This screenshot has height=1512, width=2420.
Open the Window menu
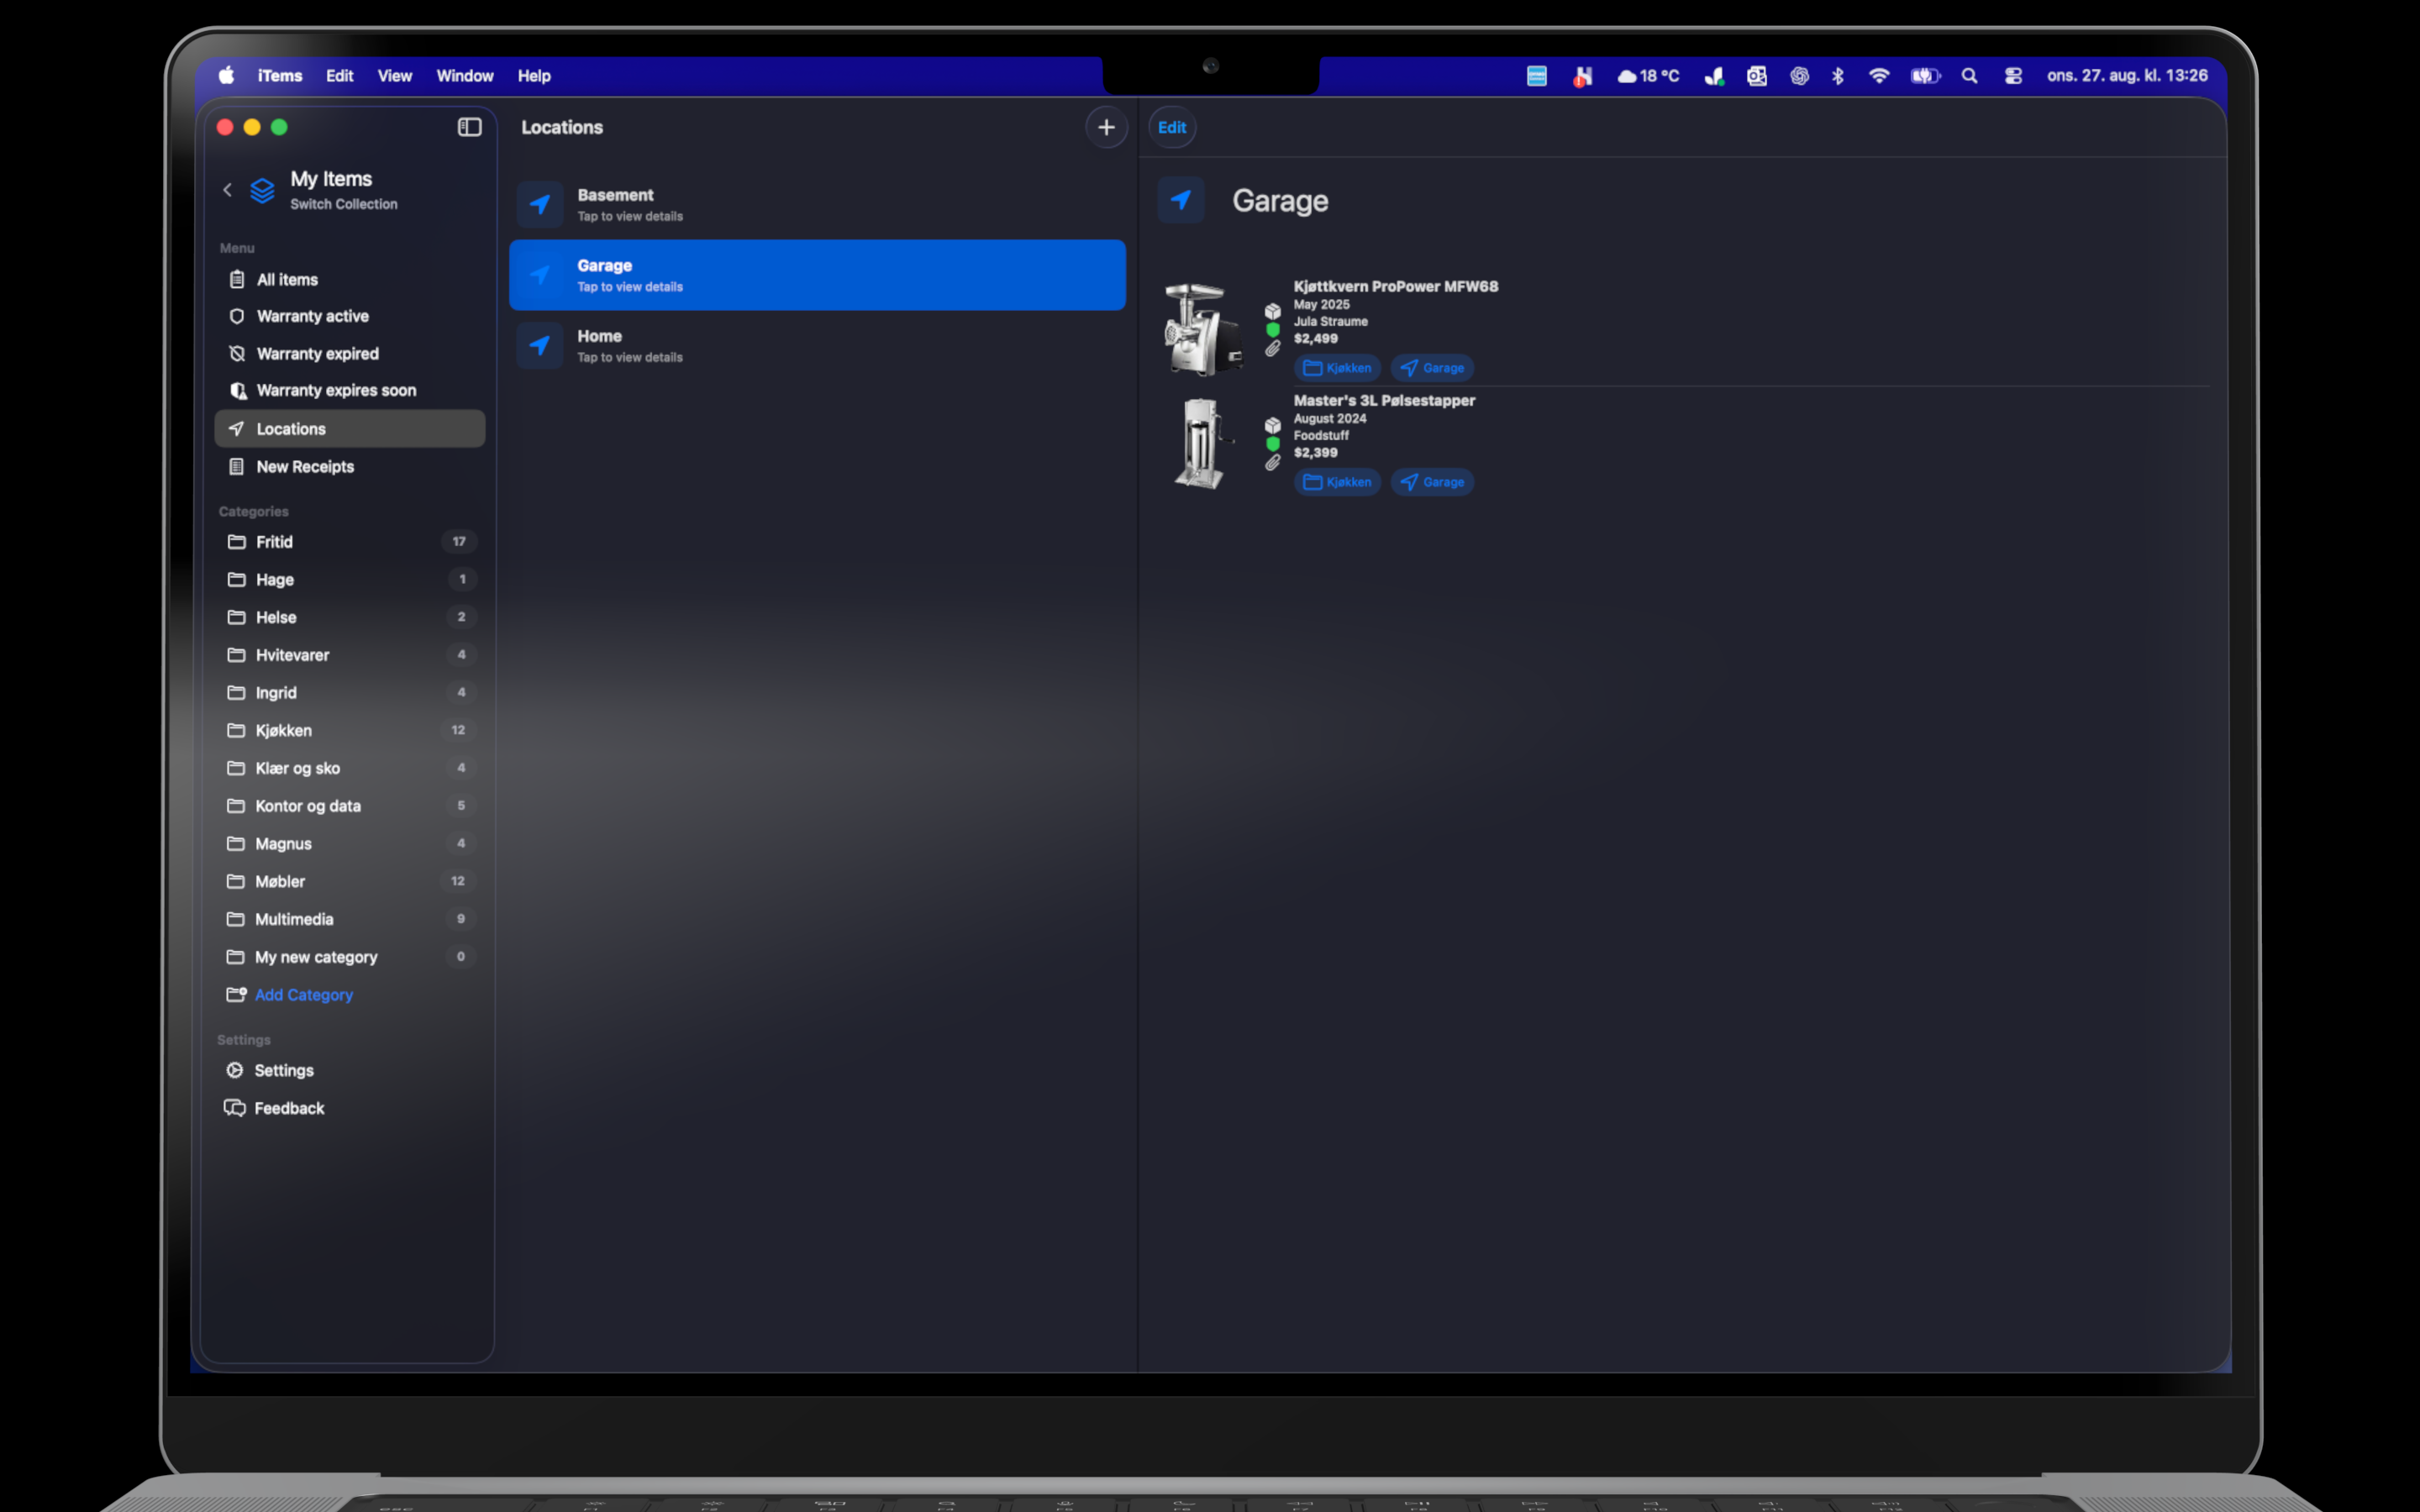[x=465, y=76]
